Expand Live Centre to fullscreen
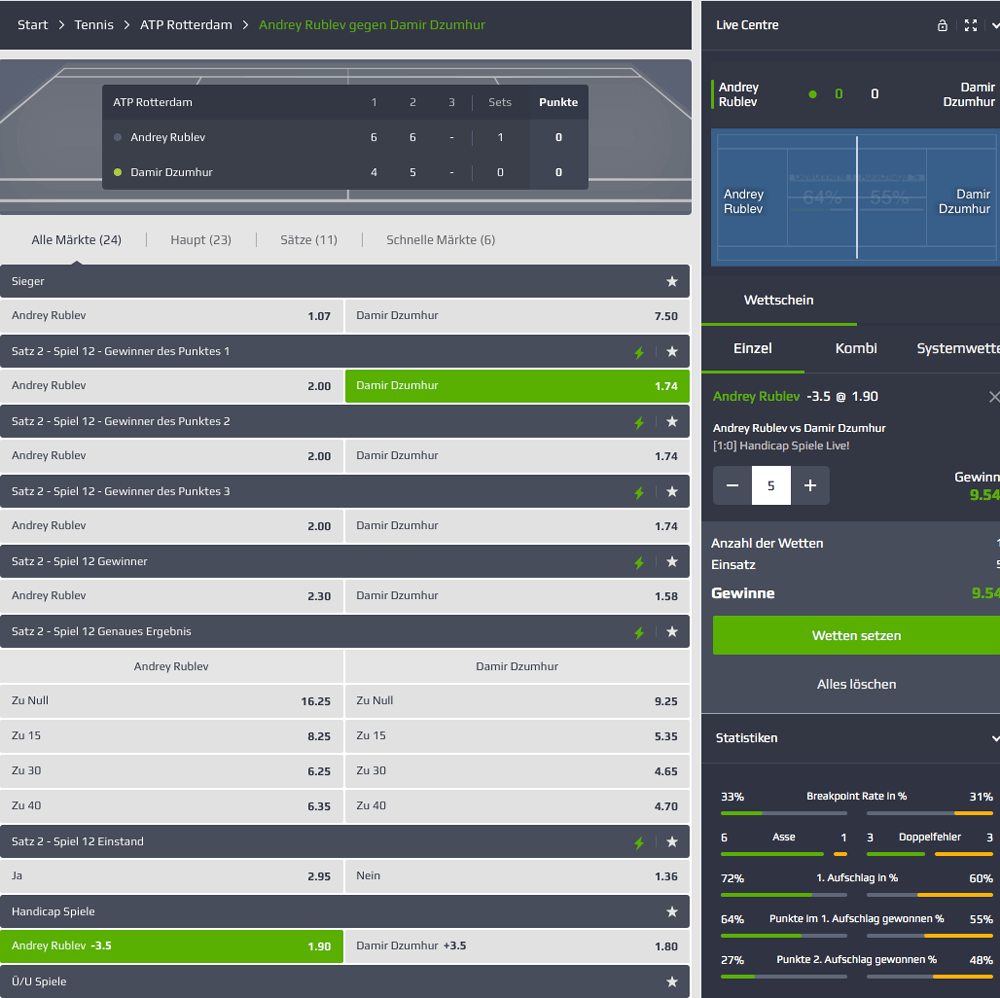 tap(971, 25)
